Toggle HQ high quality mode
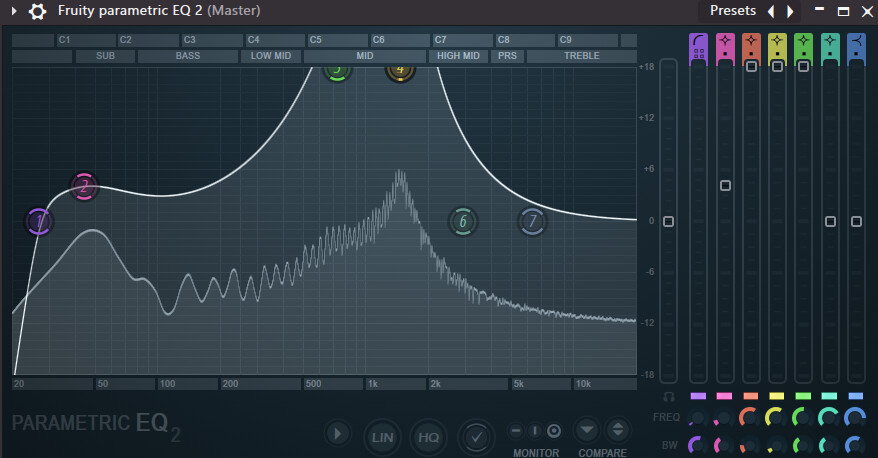This screenshot has height=458, width=878. click(428, 437)
